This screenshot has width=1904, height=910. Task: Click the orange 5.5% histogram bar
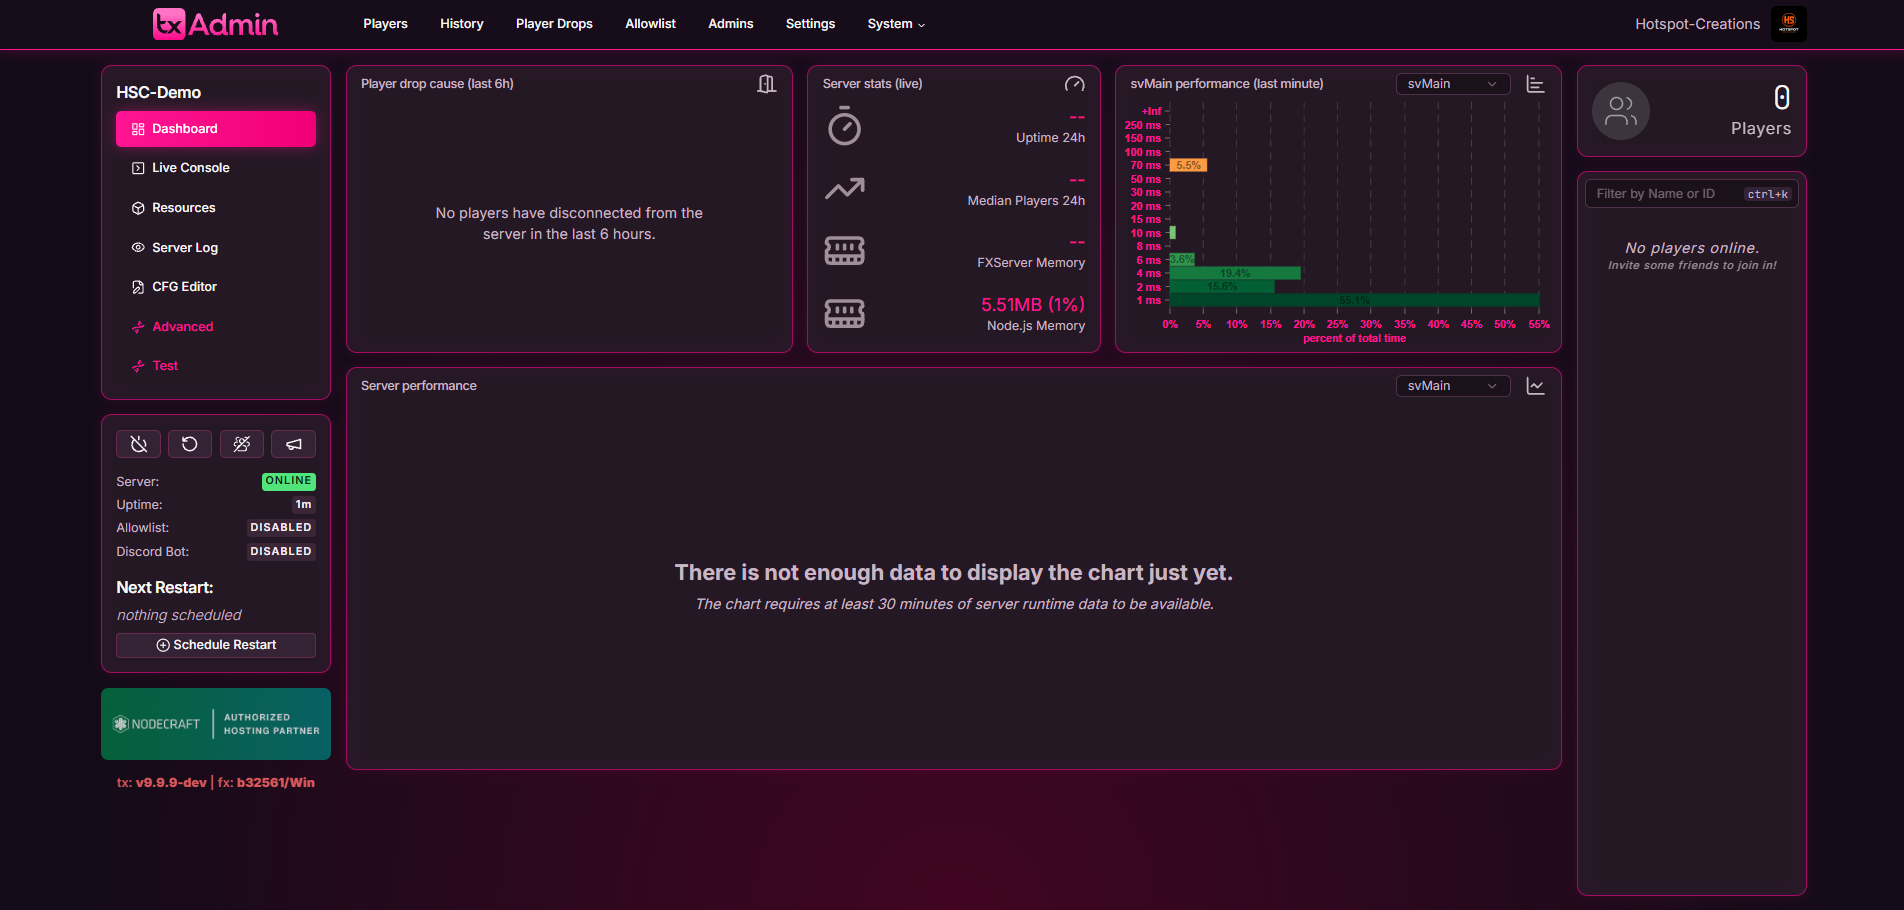(1188, 165)
